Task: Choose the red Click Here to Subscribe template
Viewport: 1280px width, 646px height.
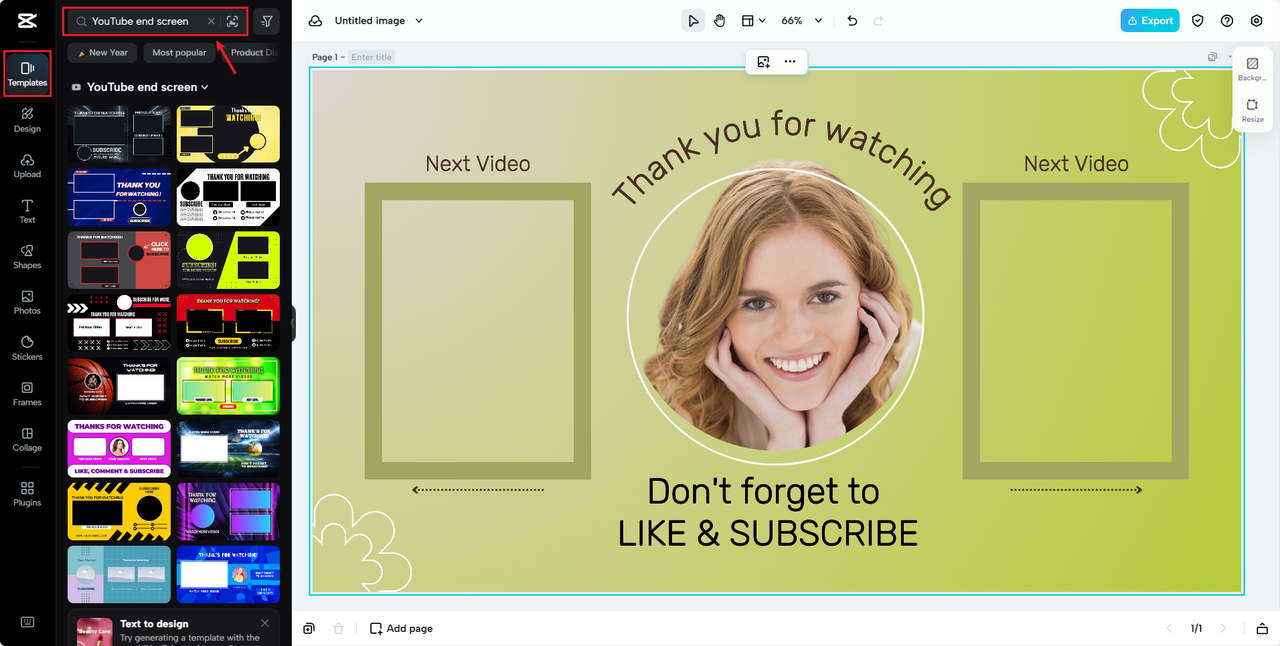Action: (119, 260)
